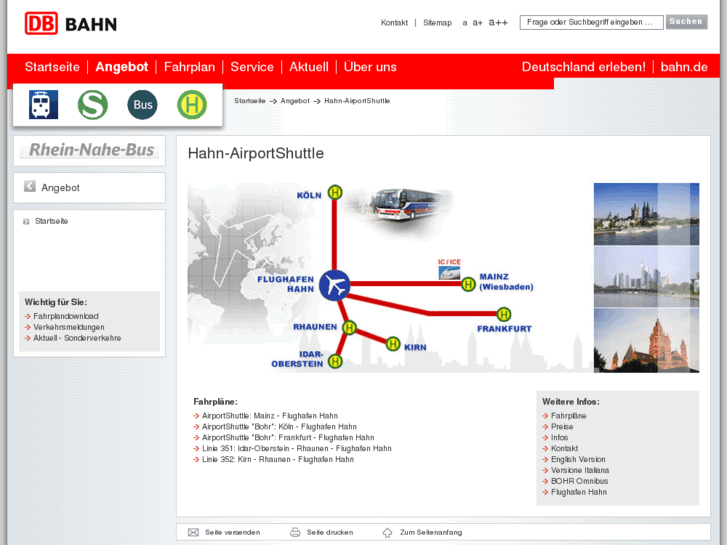Screen dimensions: 727x545
Task: Click Seite drucken text link
Action: tap(330, 532)
